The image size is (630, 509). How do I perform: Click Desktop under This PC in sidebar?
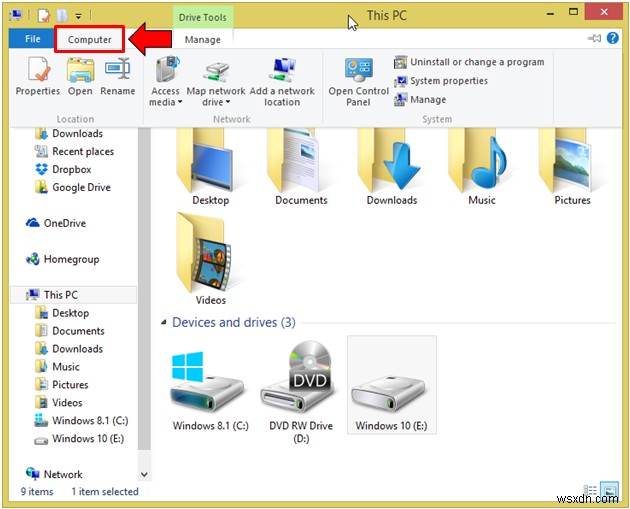[x=62, y=313]
